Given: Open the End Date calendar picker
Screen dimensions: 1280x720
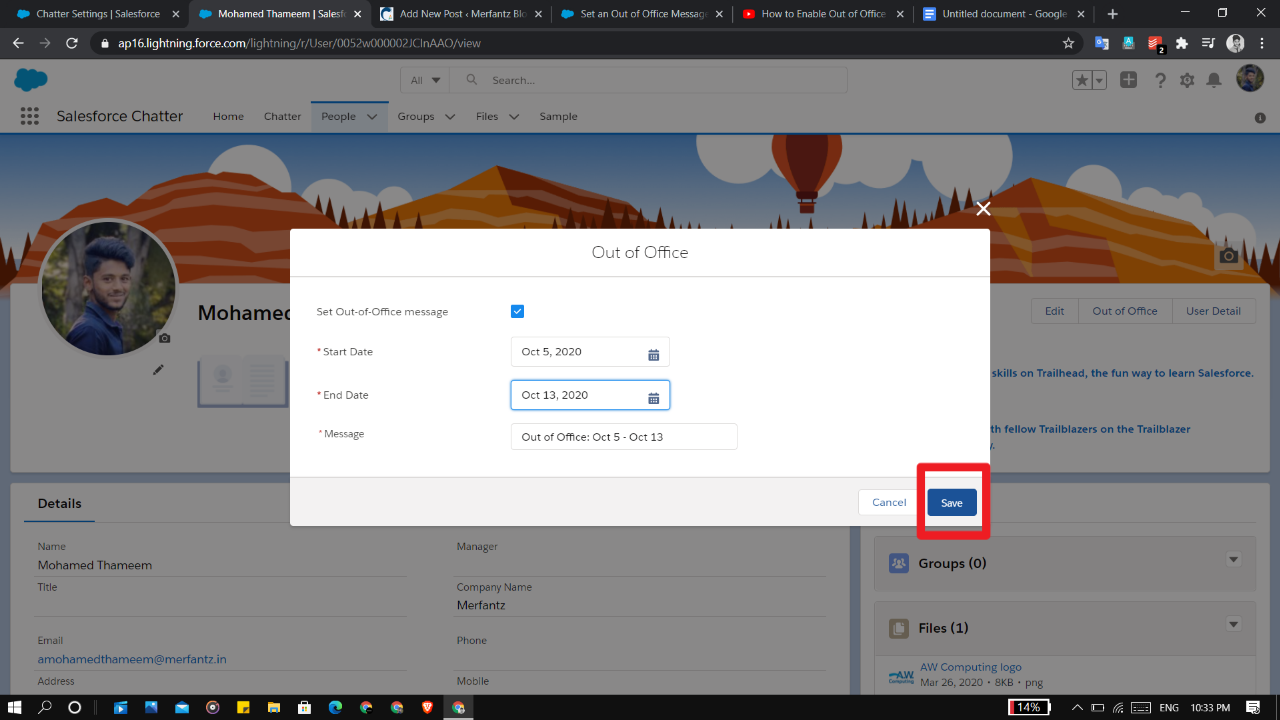Looking at the screenshot, I should pos(653,396).
